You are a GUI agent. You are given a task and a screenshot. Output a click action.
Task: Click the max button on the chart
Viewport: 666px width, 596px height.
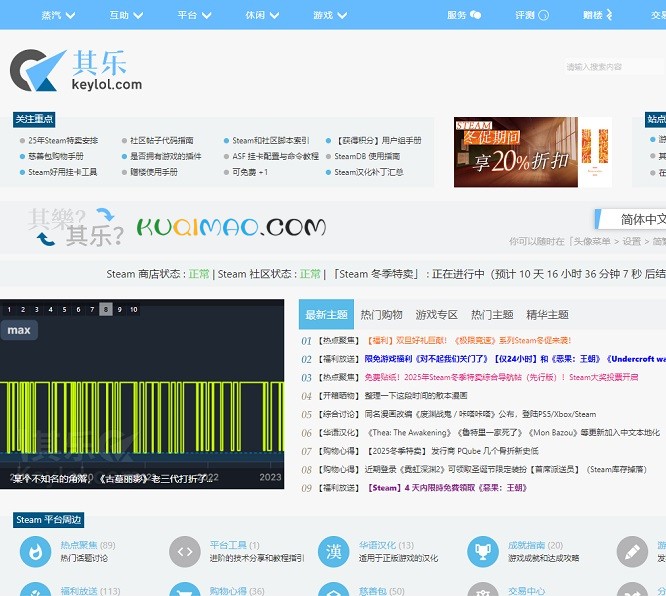[x=19, y=330]
